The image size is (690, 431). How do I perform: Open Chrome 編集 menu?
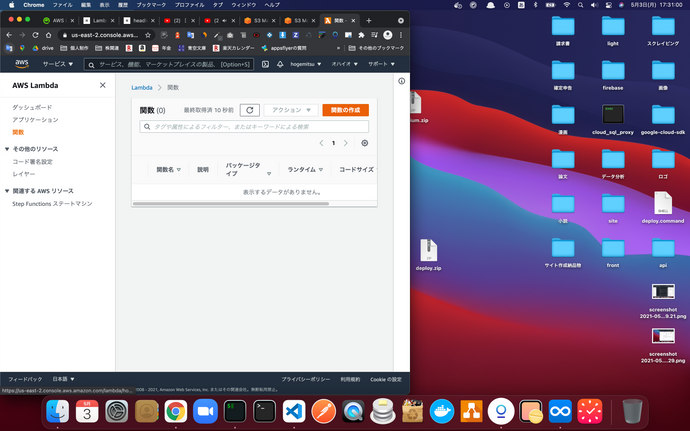86,5
